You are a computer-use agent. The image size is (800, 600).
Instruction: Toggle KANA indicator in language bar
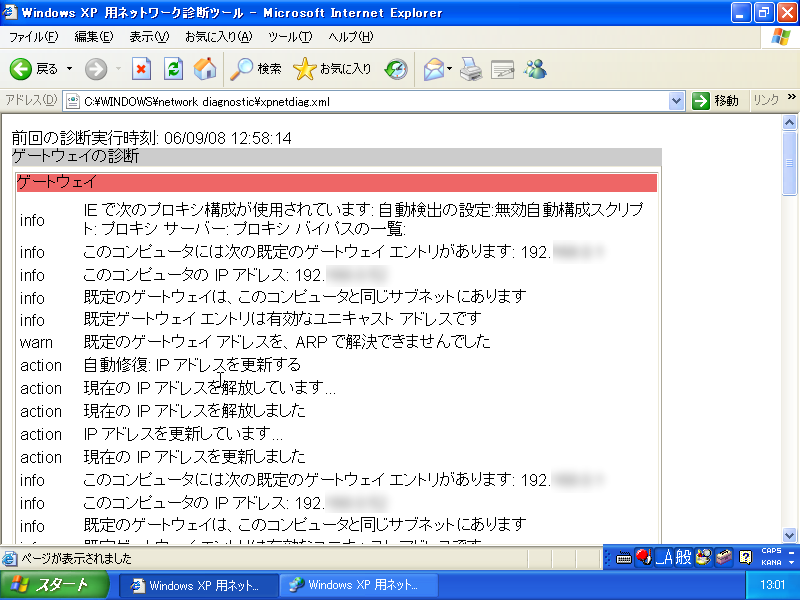[771, 563]
